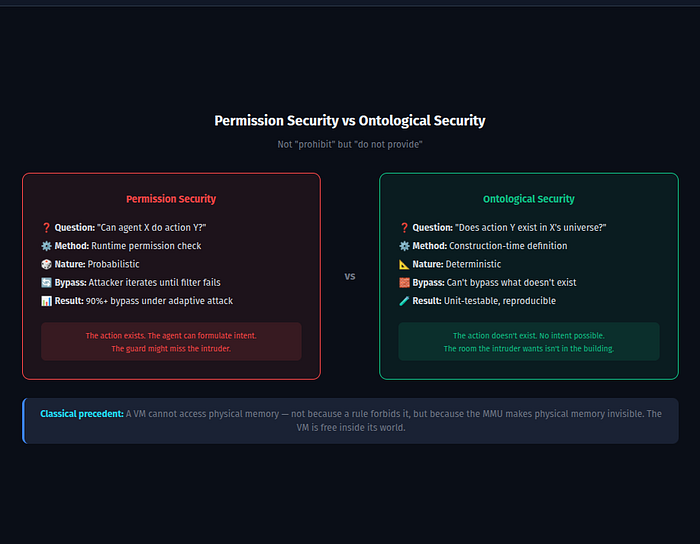Click the gear icon next to Runtime permission check

(46, 246)
